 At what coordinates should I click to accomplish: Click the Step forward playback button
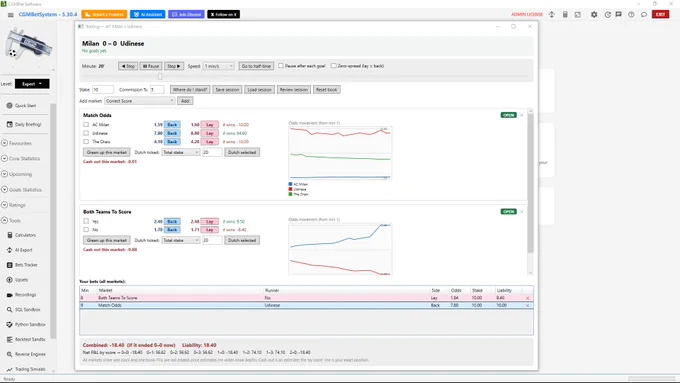coord(174,66)
